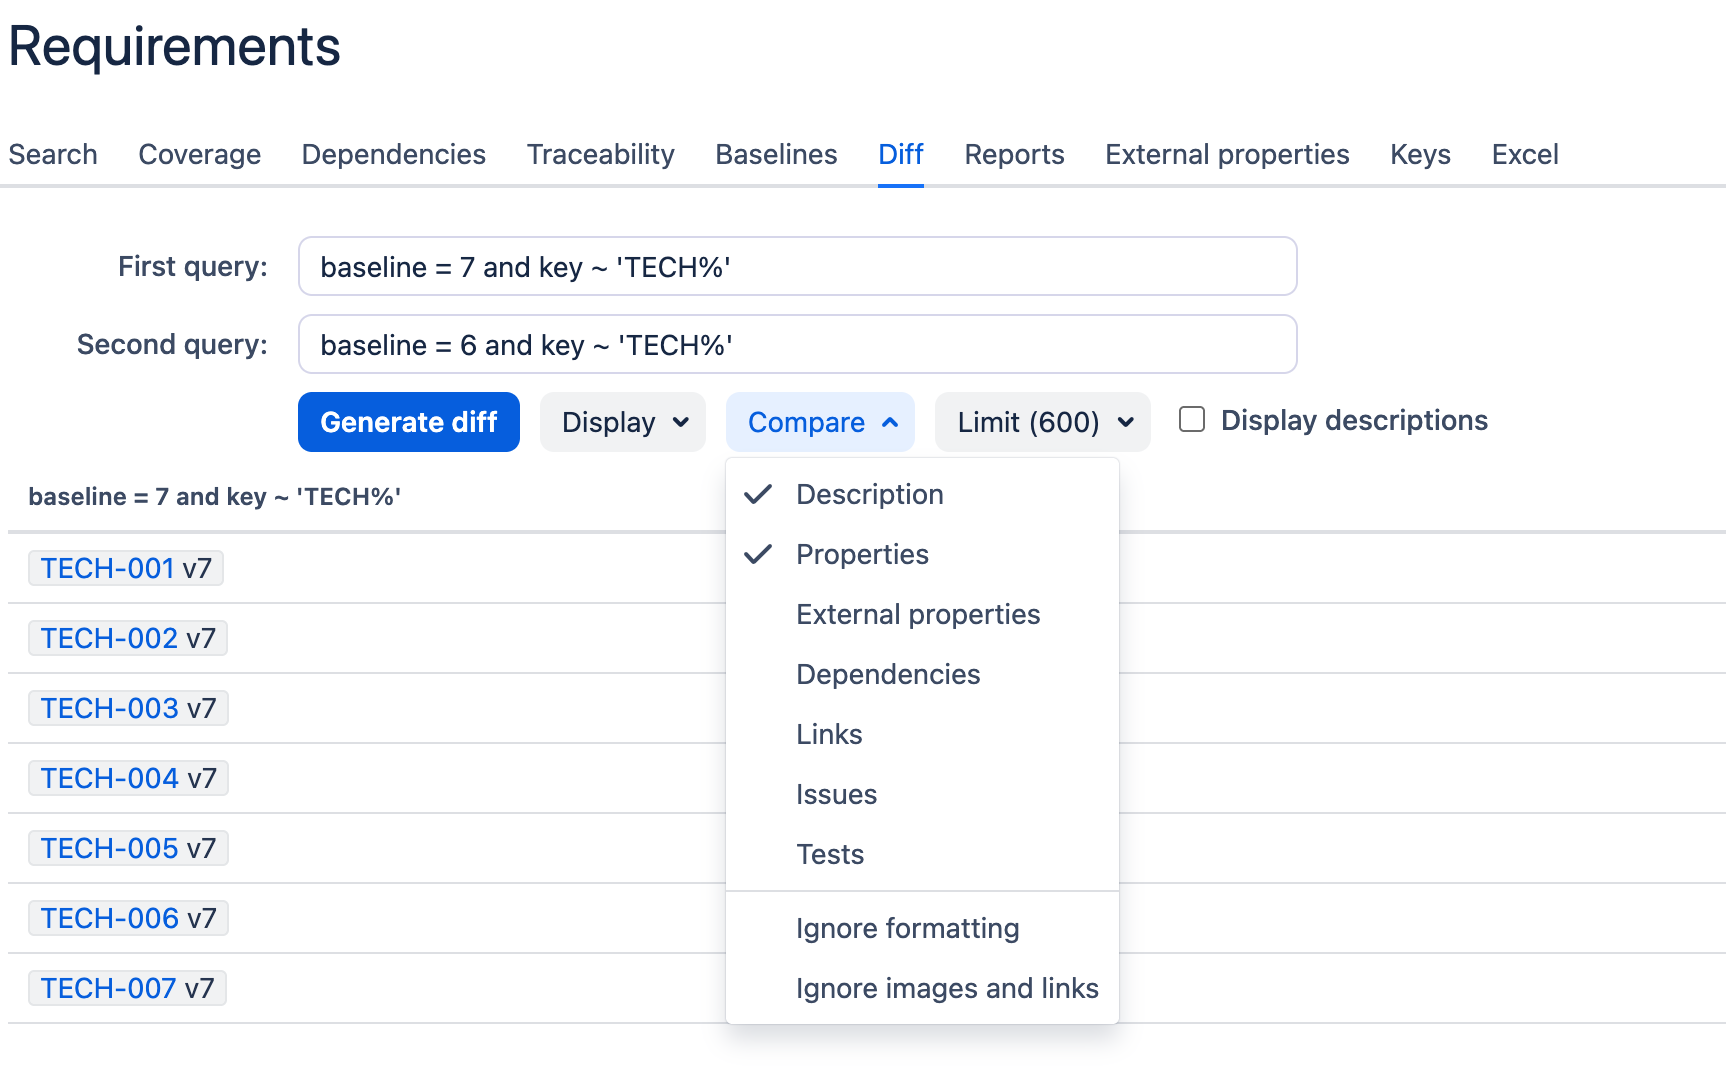
Task: Uncheck Properties in Compare menu
Action: (861, 555)
